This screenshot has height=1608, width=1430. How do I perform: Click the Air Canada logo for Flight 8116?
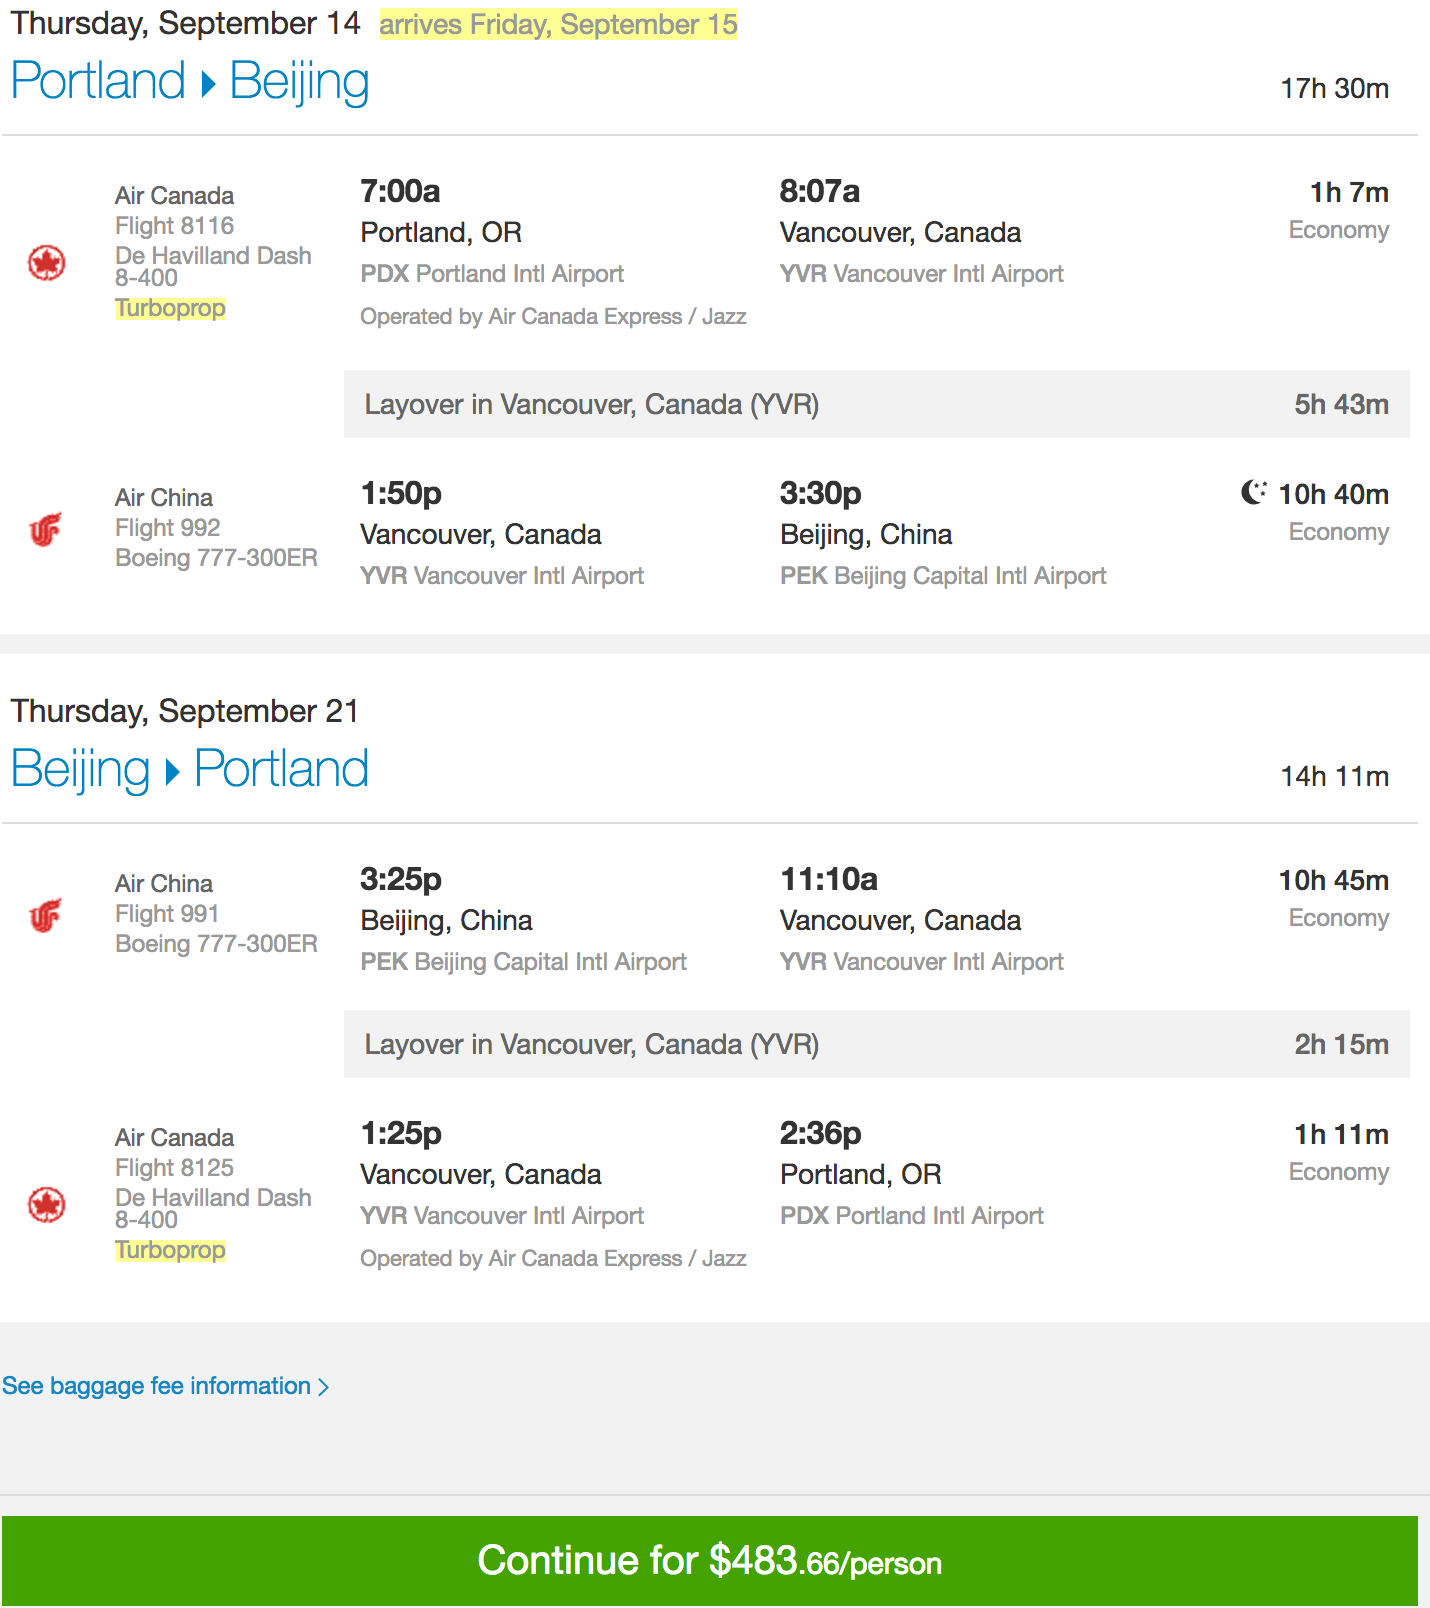pos(46,263)
